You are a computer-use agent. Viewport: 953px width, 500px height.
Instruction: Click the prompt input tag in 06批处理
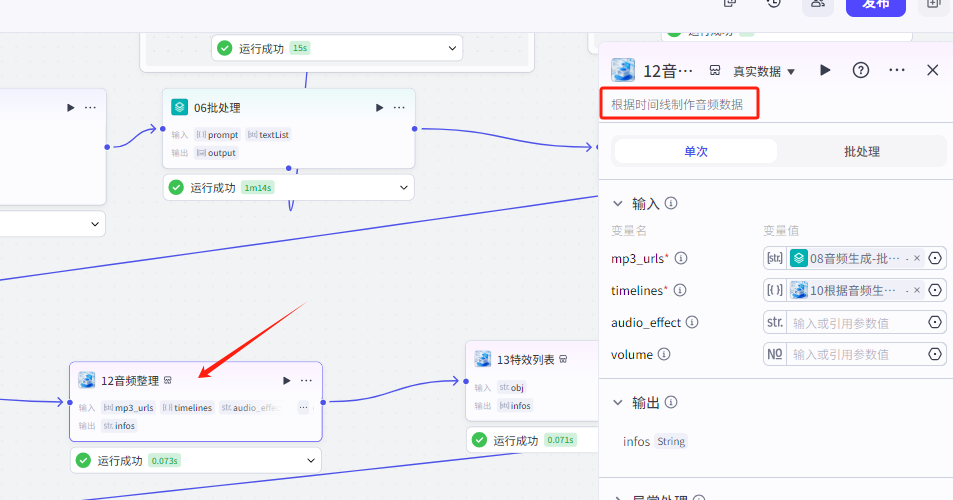pos(218,135)
